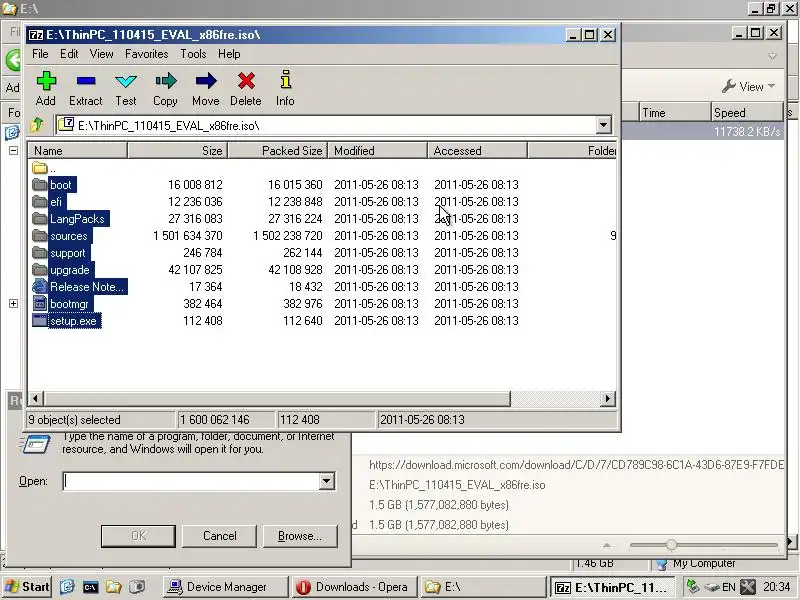The image size is (800, 600).
Task: Click the horizontal scrollbar thumb in file list
Action: tap(277, 398)
